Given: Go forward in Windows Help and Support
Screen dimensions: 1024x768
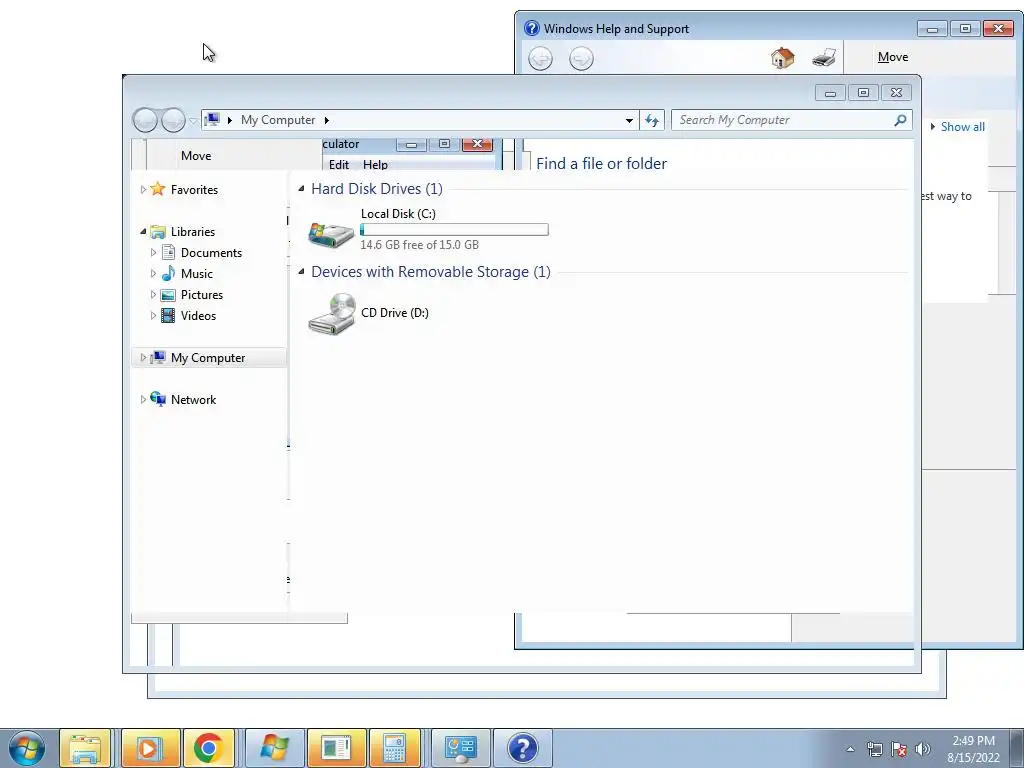Looking at the screenshot, I should 581,59.
